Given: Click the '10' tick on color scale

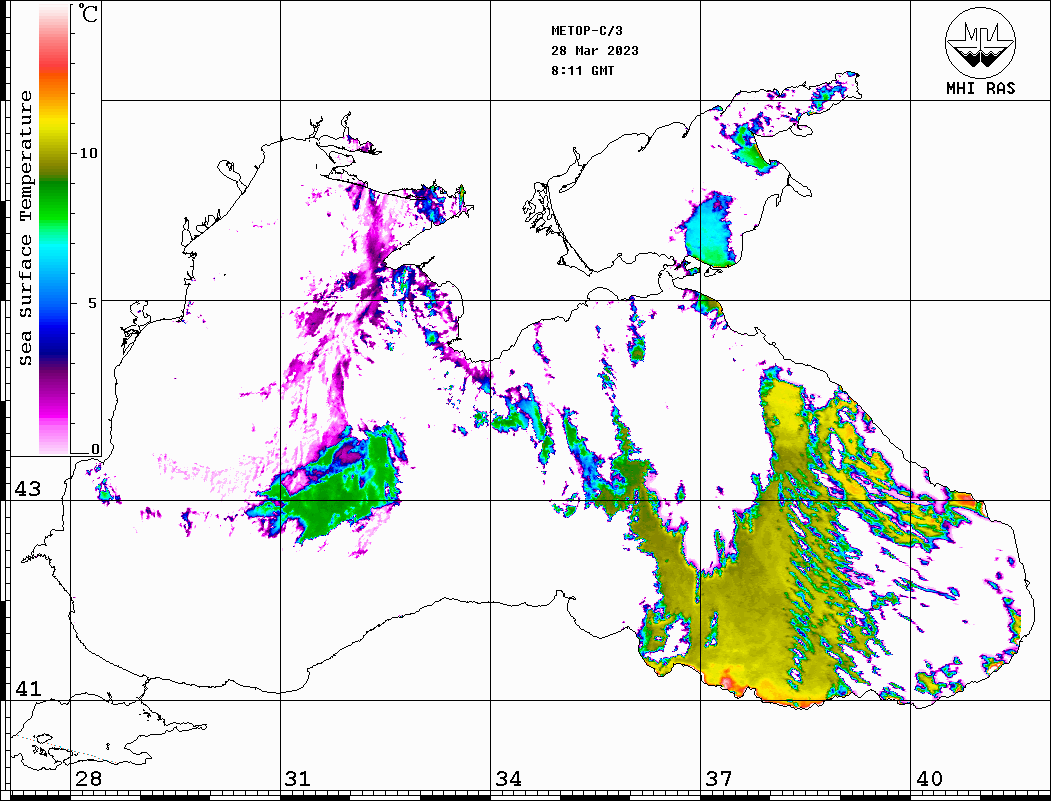Looking at the screenshot, I should pos(88,153).
